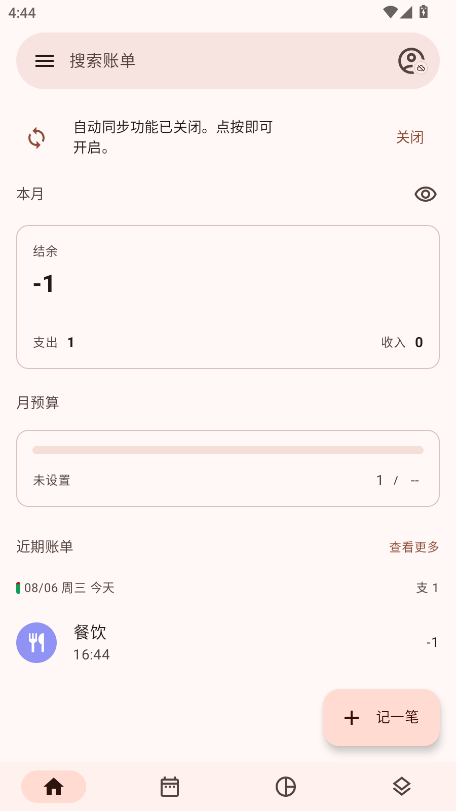Tap the auto-sync refresh icon
The height and width of the screenshot is (811, 456).
[36, 138]
